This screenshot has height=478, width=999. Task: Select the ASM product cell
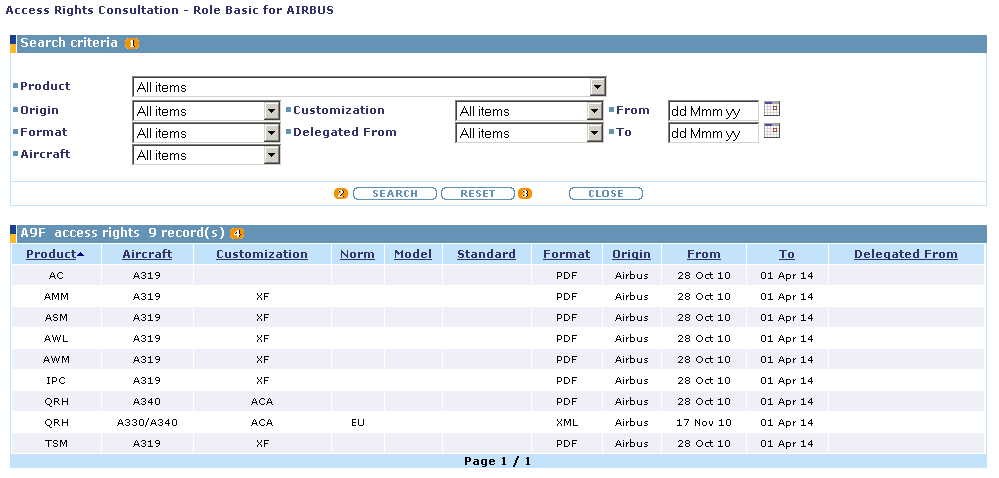(x=56, y=318)
